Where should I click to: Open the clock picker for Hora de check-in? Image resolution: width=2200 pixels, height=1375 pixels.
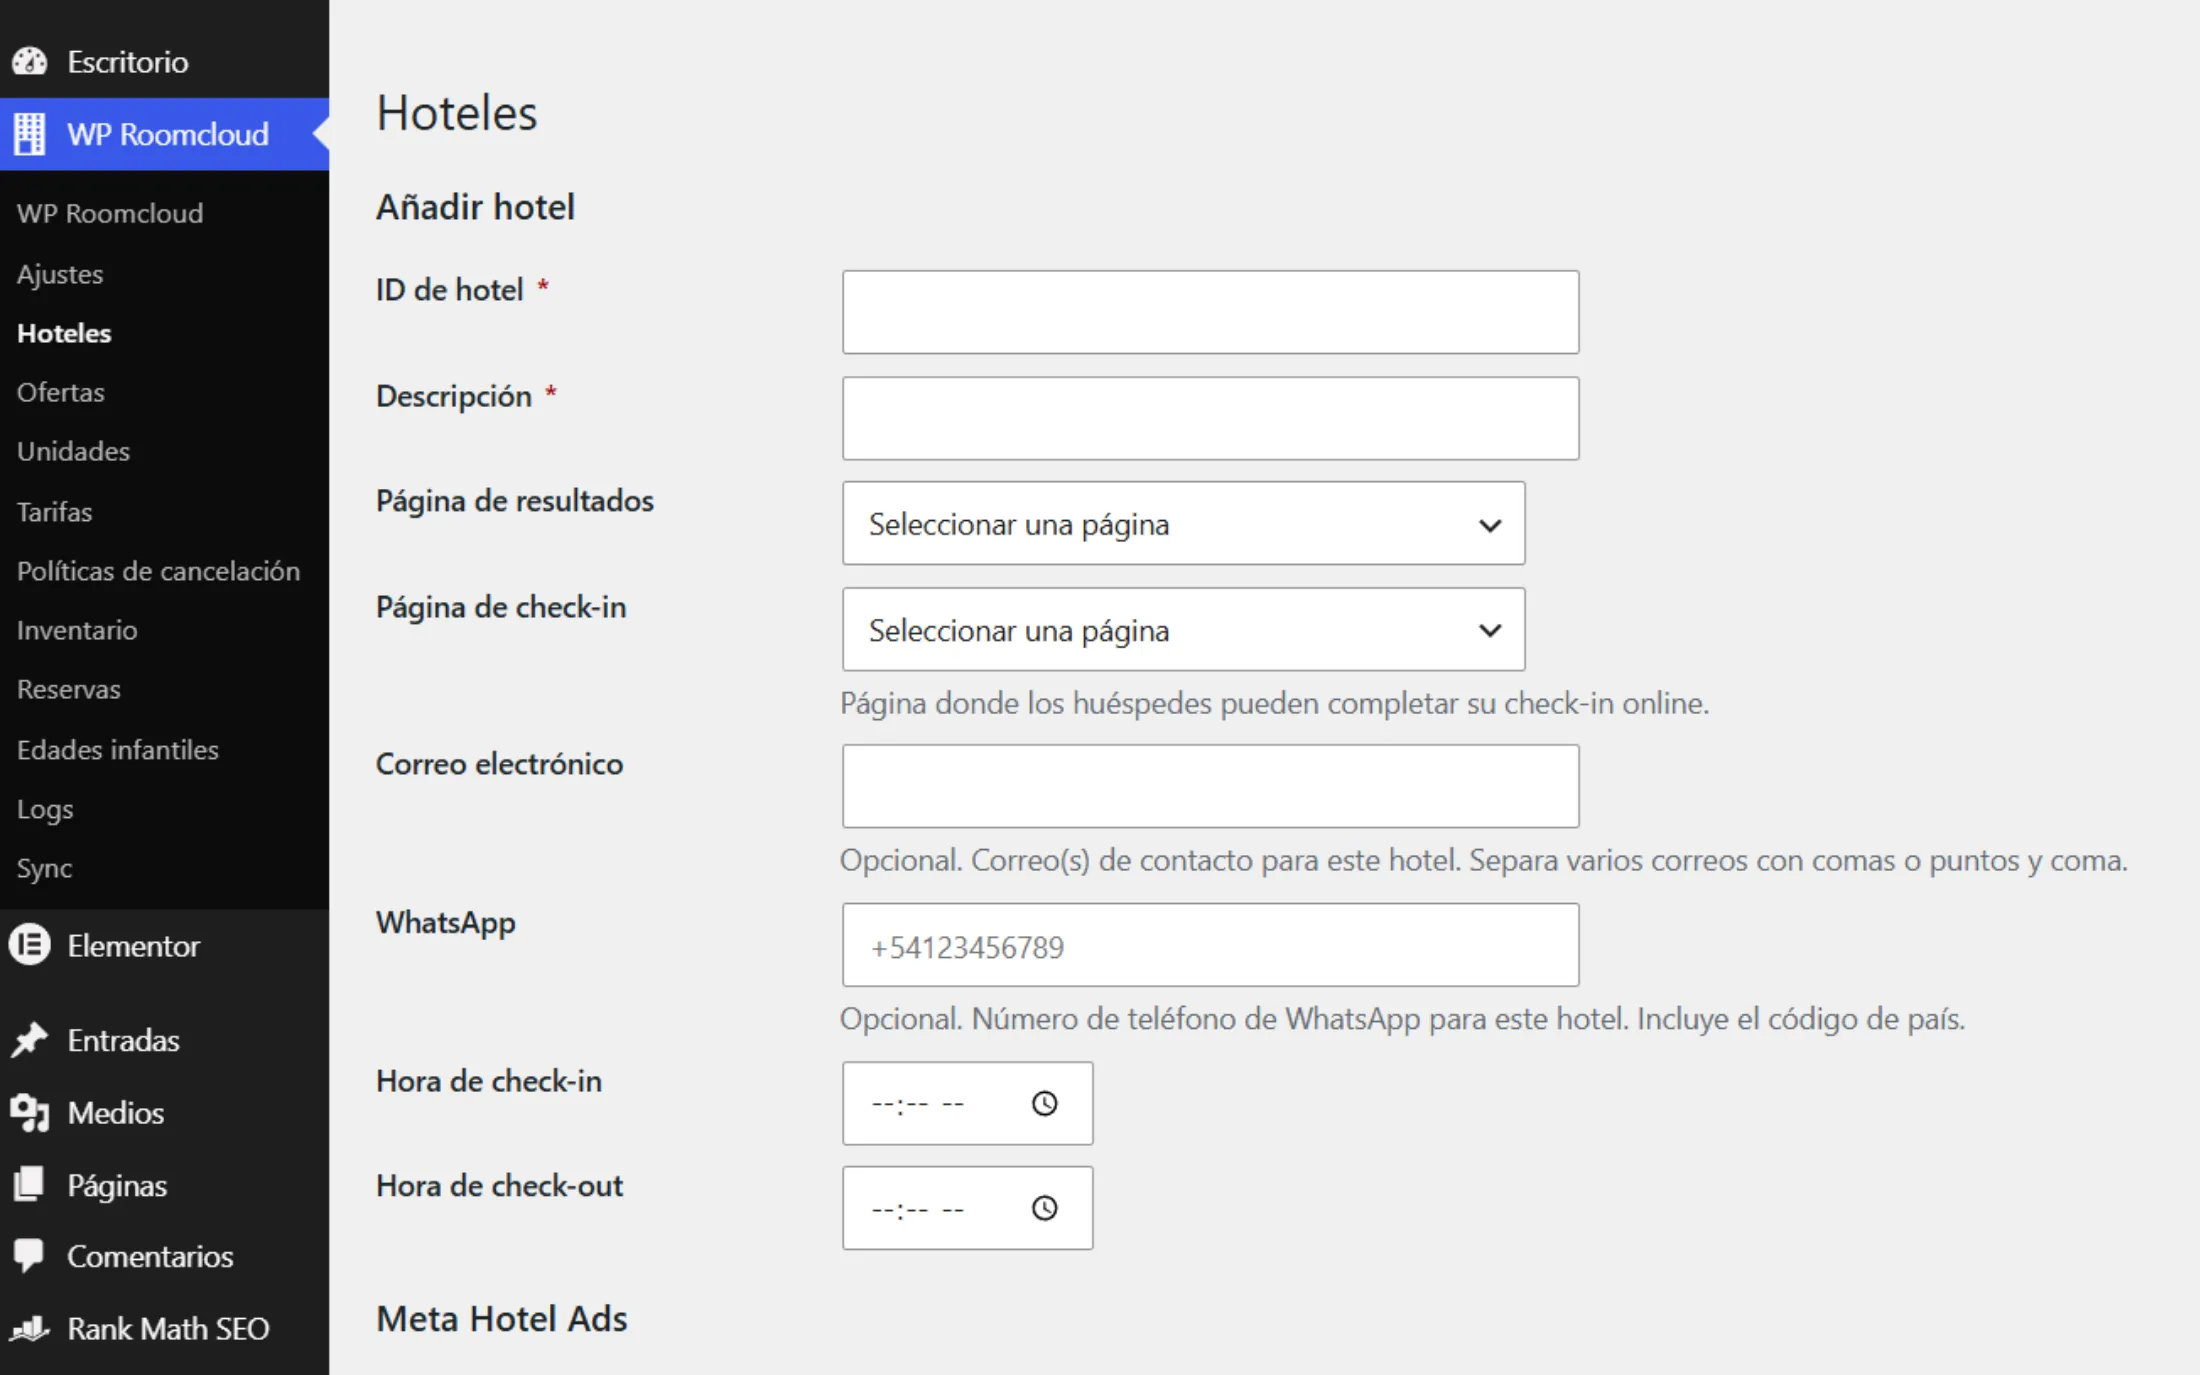click(1044, 1103)
